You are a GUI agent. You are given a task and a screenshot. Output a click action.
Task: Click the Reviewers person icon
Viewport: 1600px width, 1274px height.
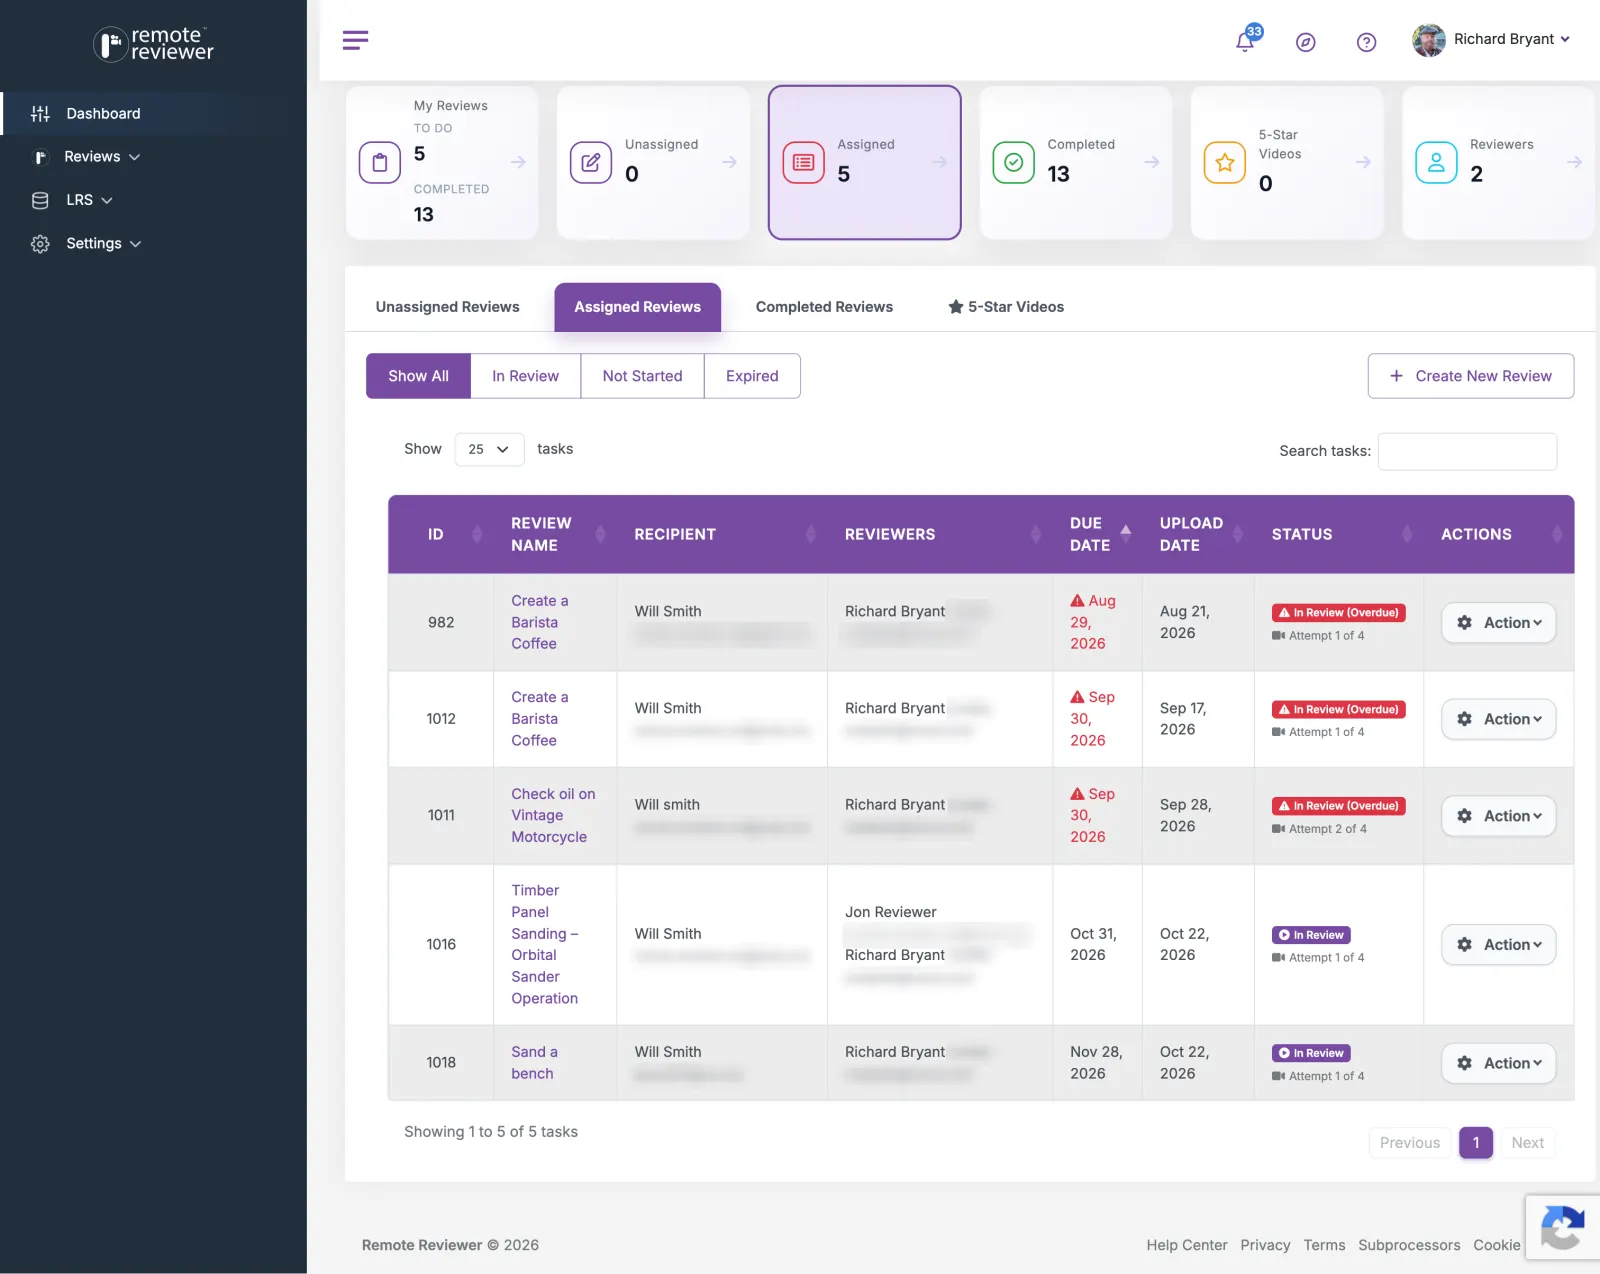click(1436, 163)
